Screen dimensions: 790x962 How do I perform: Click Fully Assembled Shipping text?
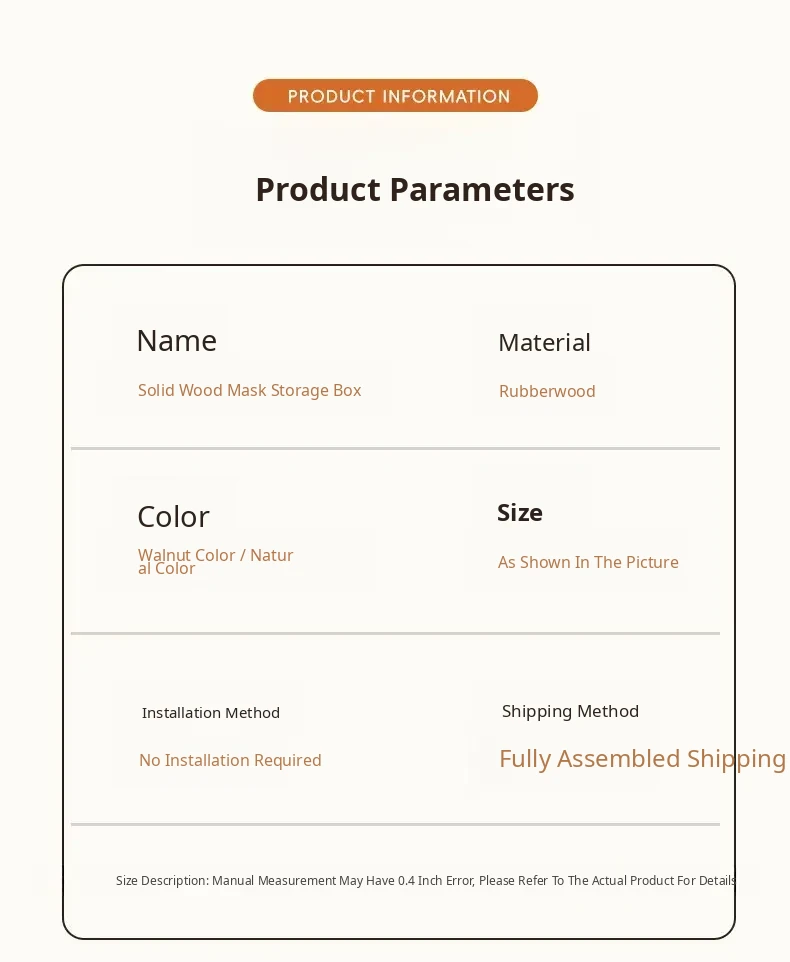(642, 759)
